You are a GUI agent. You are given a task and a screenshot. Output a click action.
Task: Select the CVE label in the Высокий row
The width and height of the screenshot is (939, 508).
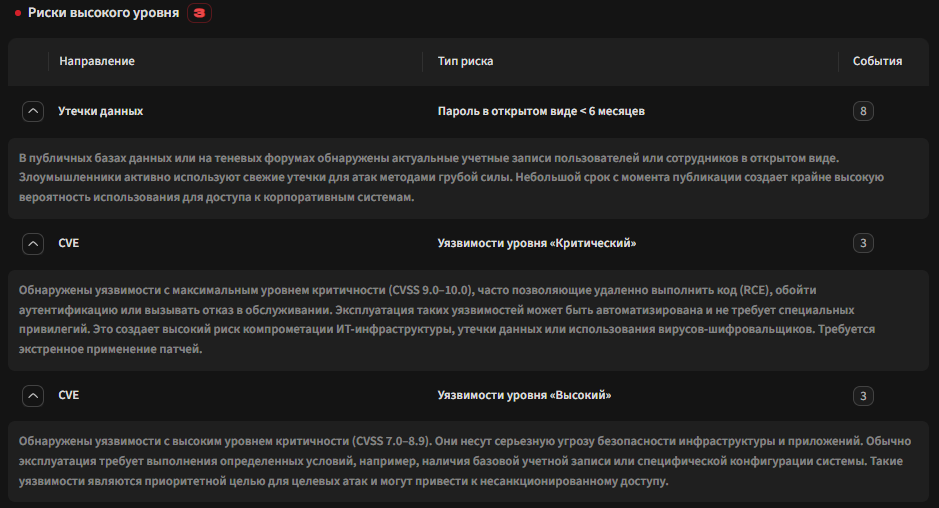[x=68, y=395]
